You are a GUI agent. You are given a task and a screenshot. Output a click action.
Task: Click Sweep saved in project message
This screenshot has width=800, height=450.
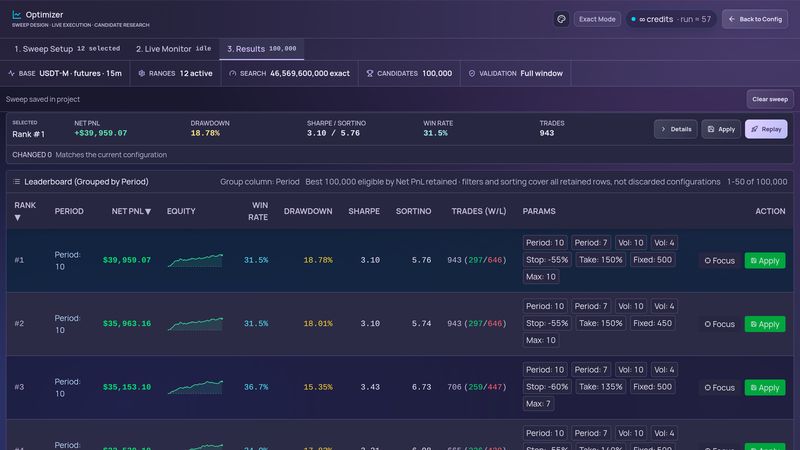tap(43, 99)
